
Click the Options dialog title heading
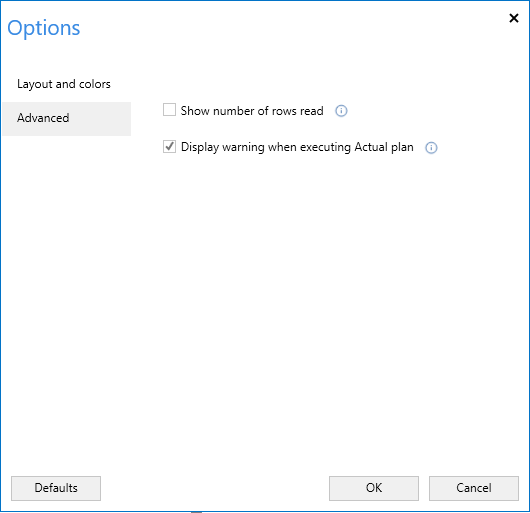click(x=44, y=28)
